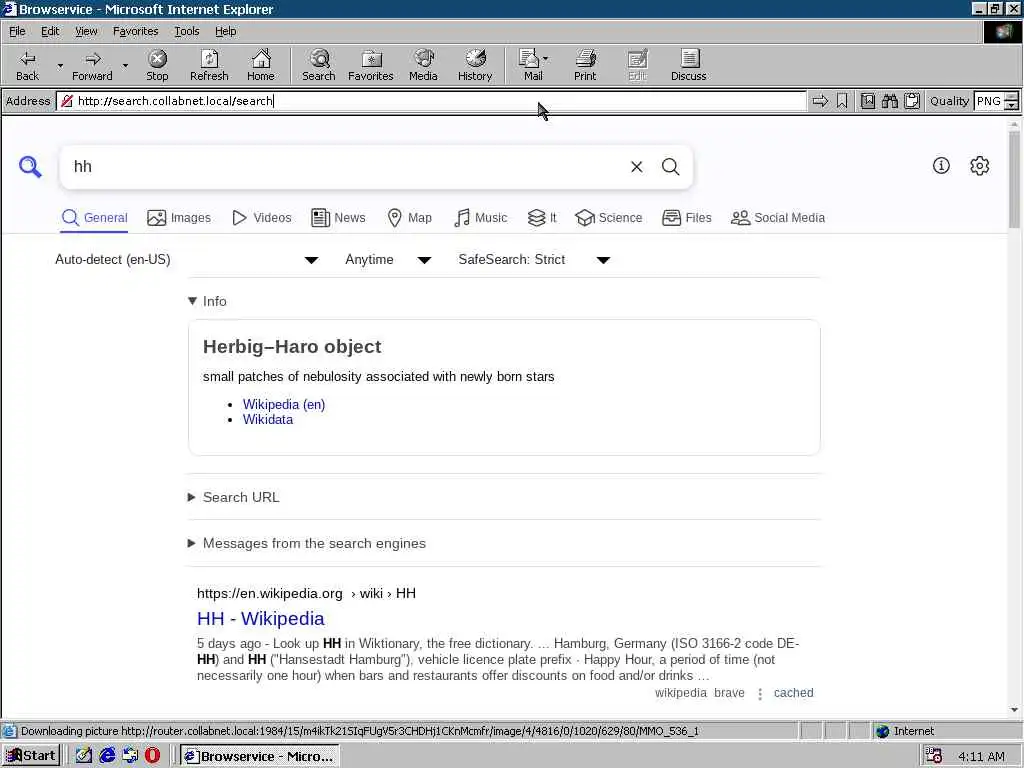This screenshot has width=1024, height=768.
Task: Open the Forward history dropdown arrow
Action: (125, 66)
